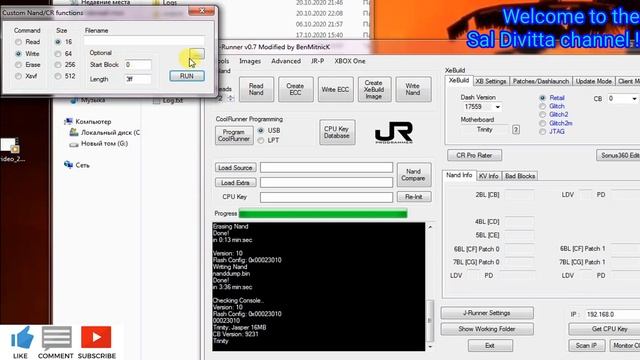Choose size 16 radio button

point(58,42)
